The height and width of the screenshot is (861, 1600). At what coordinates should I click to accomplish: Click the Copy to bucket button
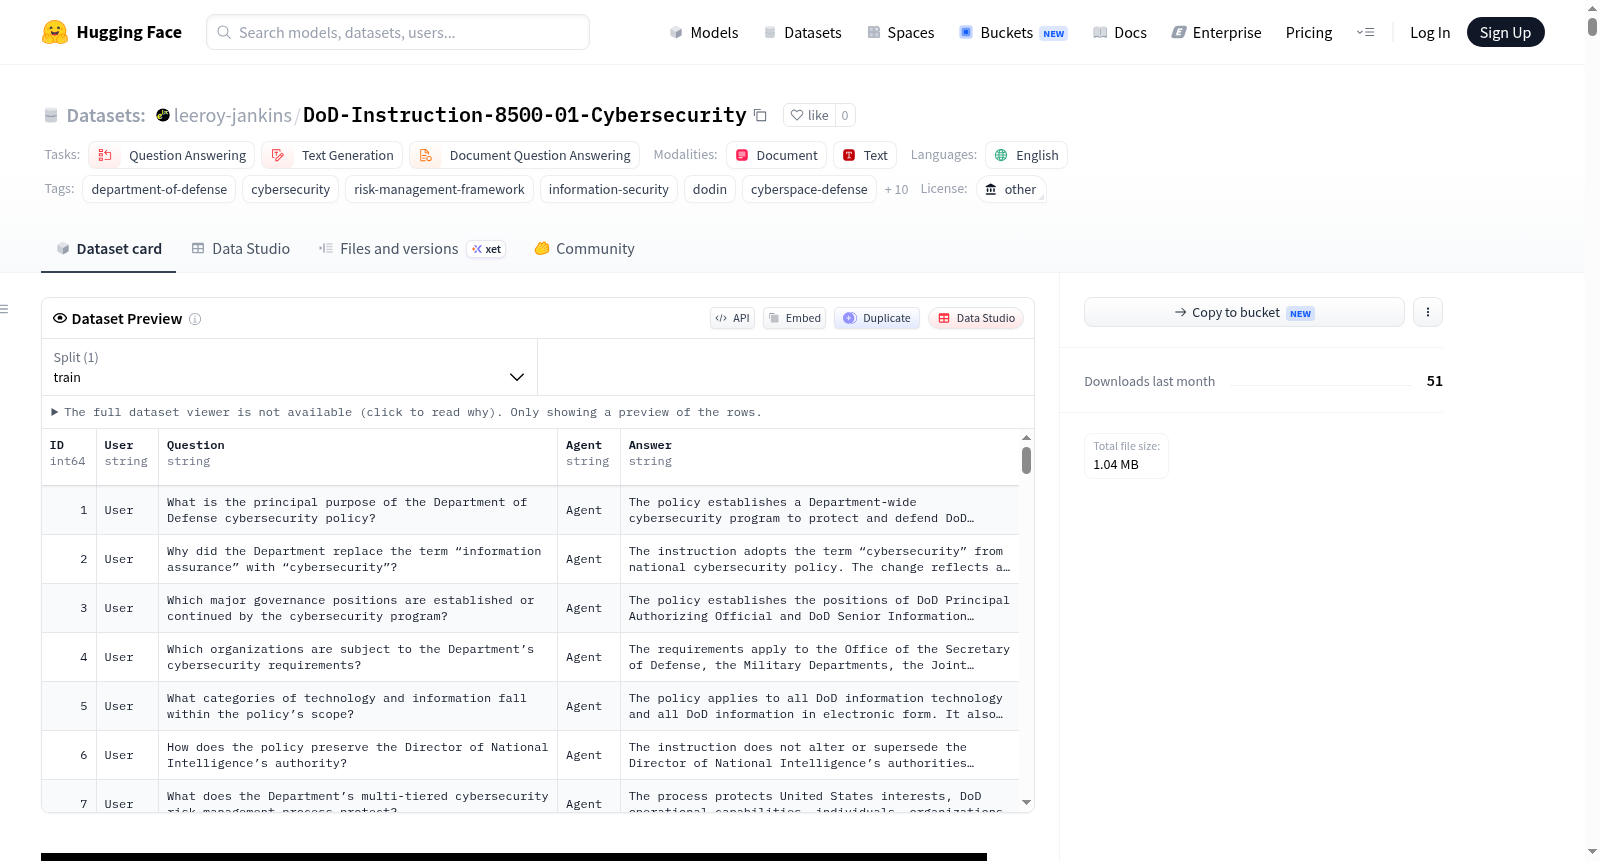[1244, 312]
